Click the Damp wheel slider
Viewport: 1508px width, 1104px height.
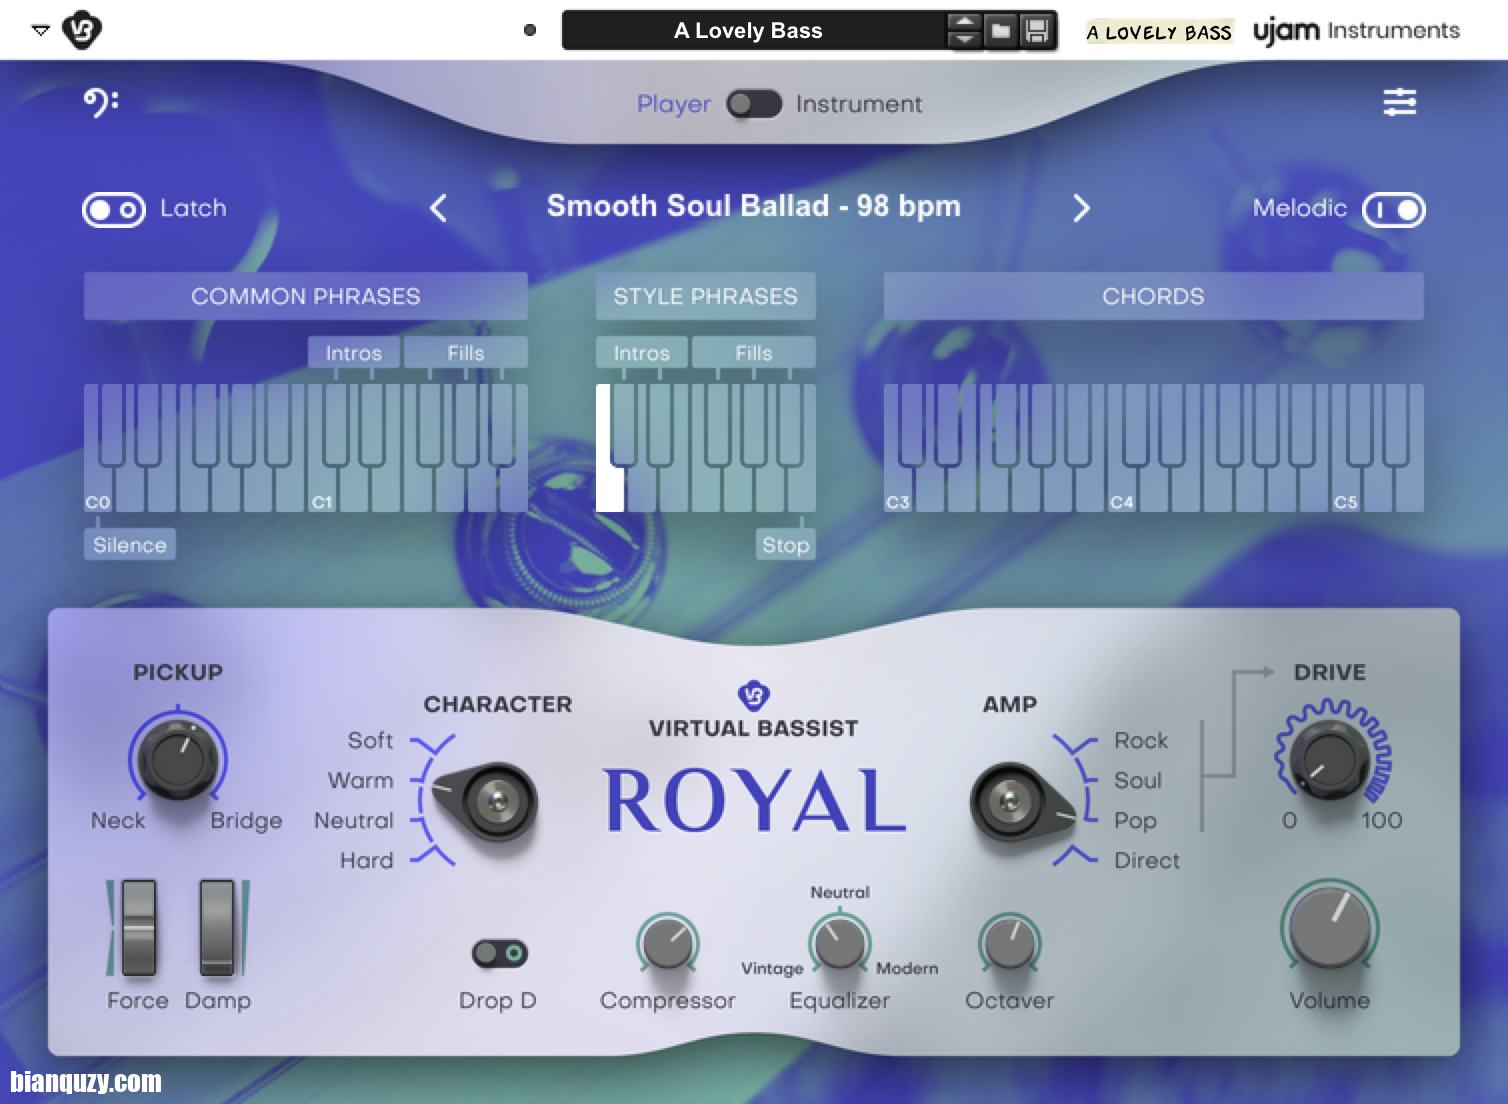[x=217, y=928]
